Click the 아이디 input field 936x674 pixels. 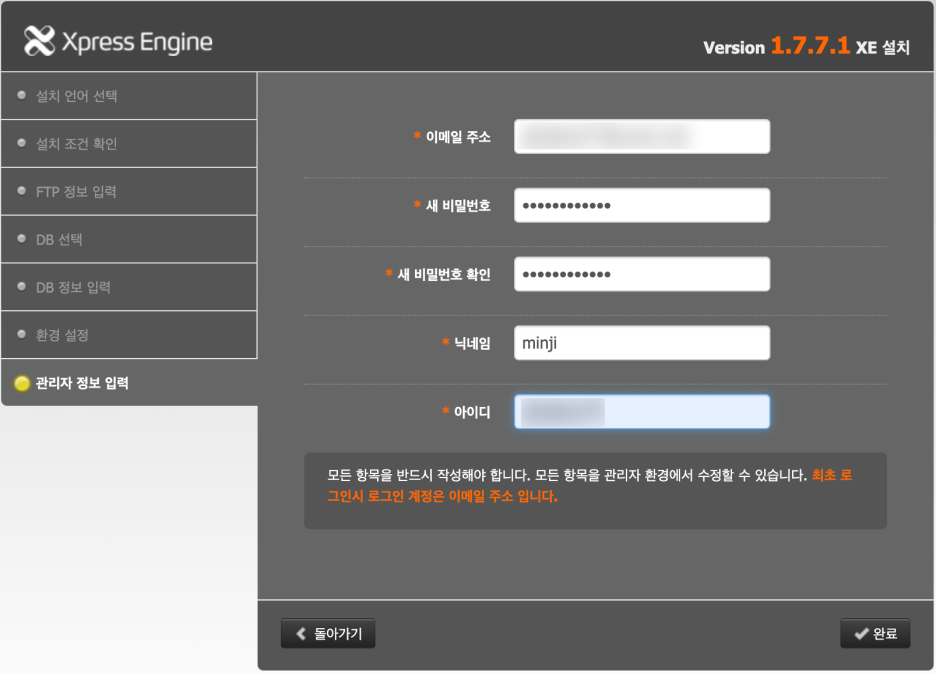[x=642, y=411]
